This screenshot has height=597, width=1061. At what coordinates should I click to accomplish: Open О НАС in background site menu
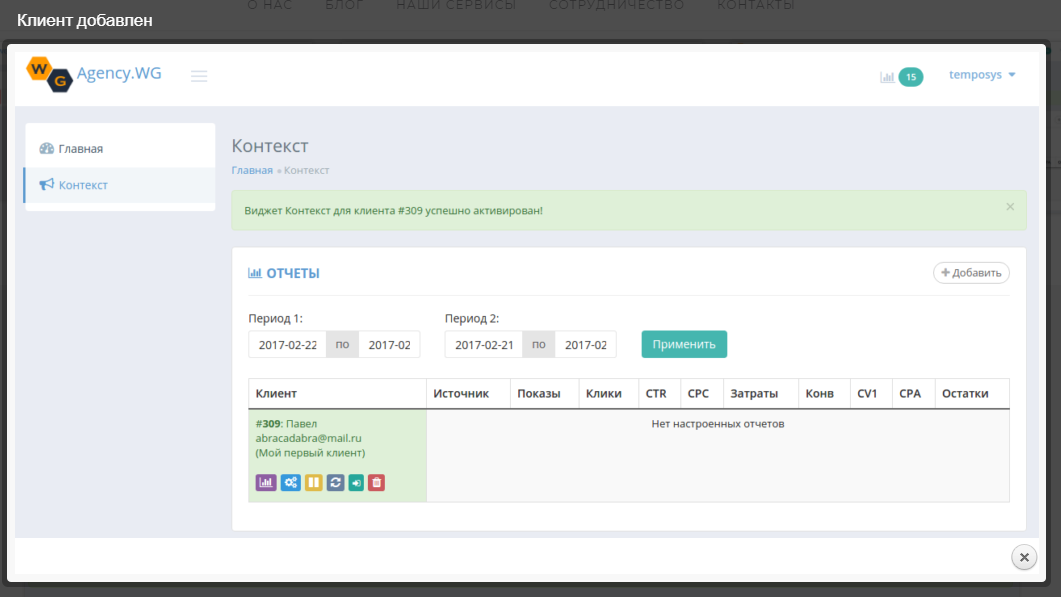point(269,5)
